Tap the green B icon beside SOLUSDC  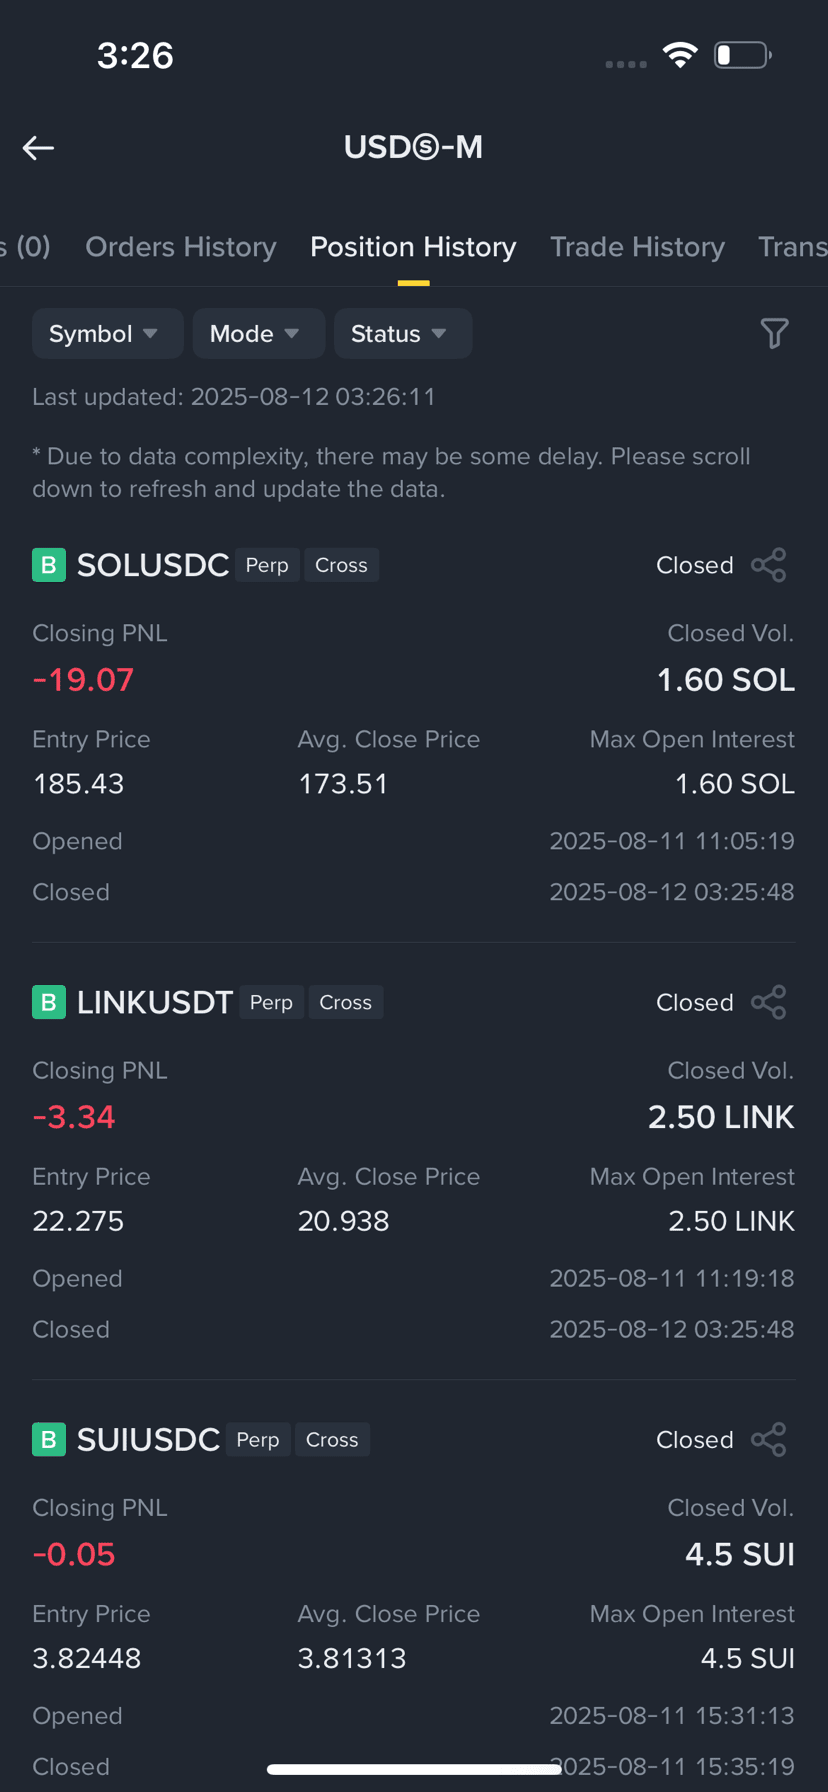tap(49, 565)
